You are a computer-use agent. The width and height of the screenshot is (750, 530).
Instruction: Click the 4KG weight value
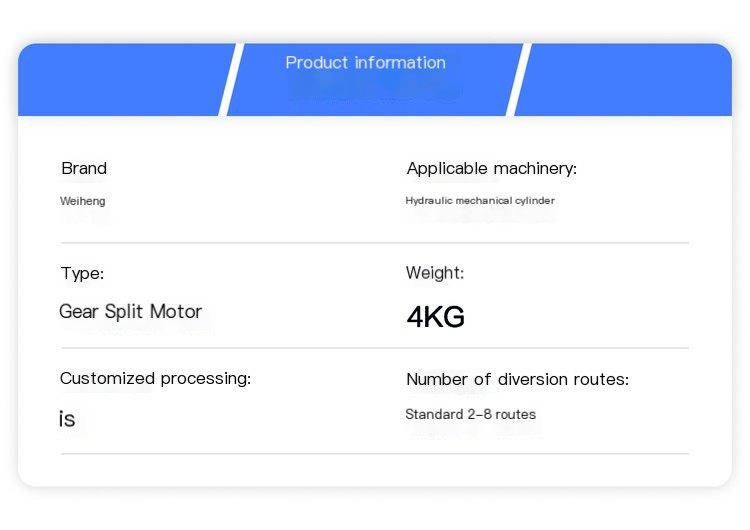click(x=436, y=317)
